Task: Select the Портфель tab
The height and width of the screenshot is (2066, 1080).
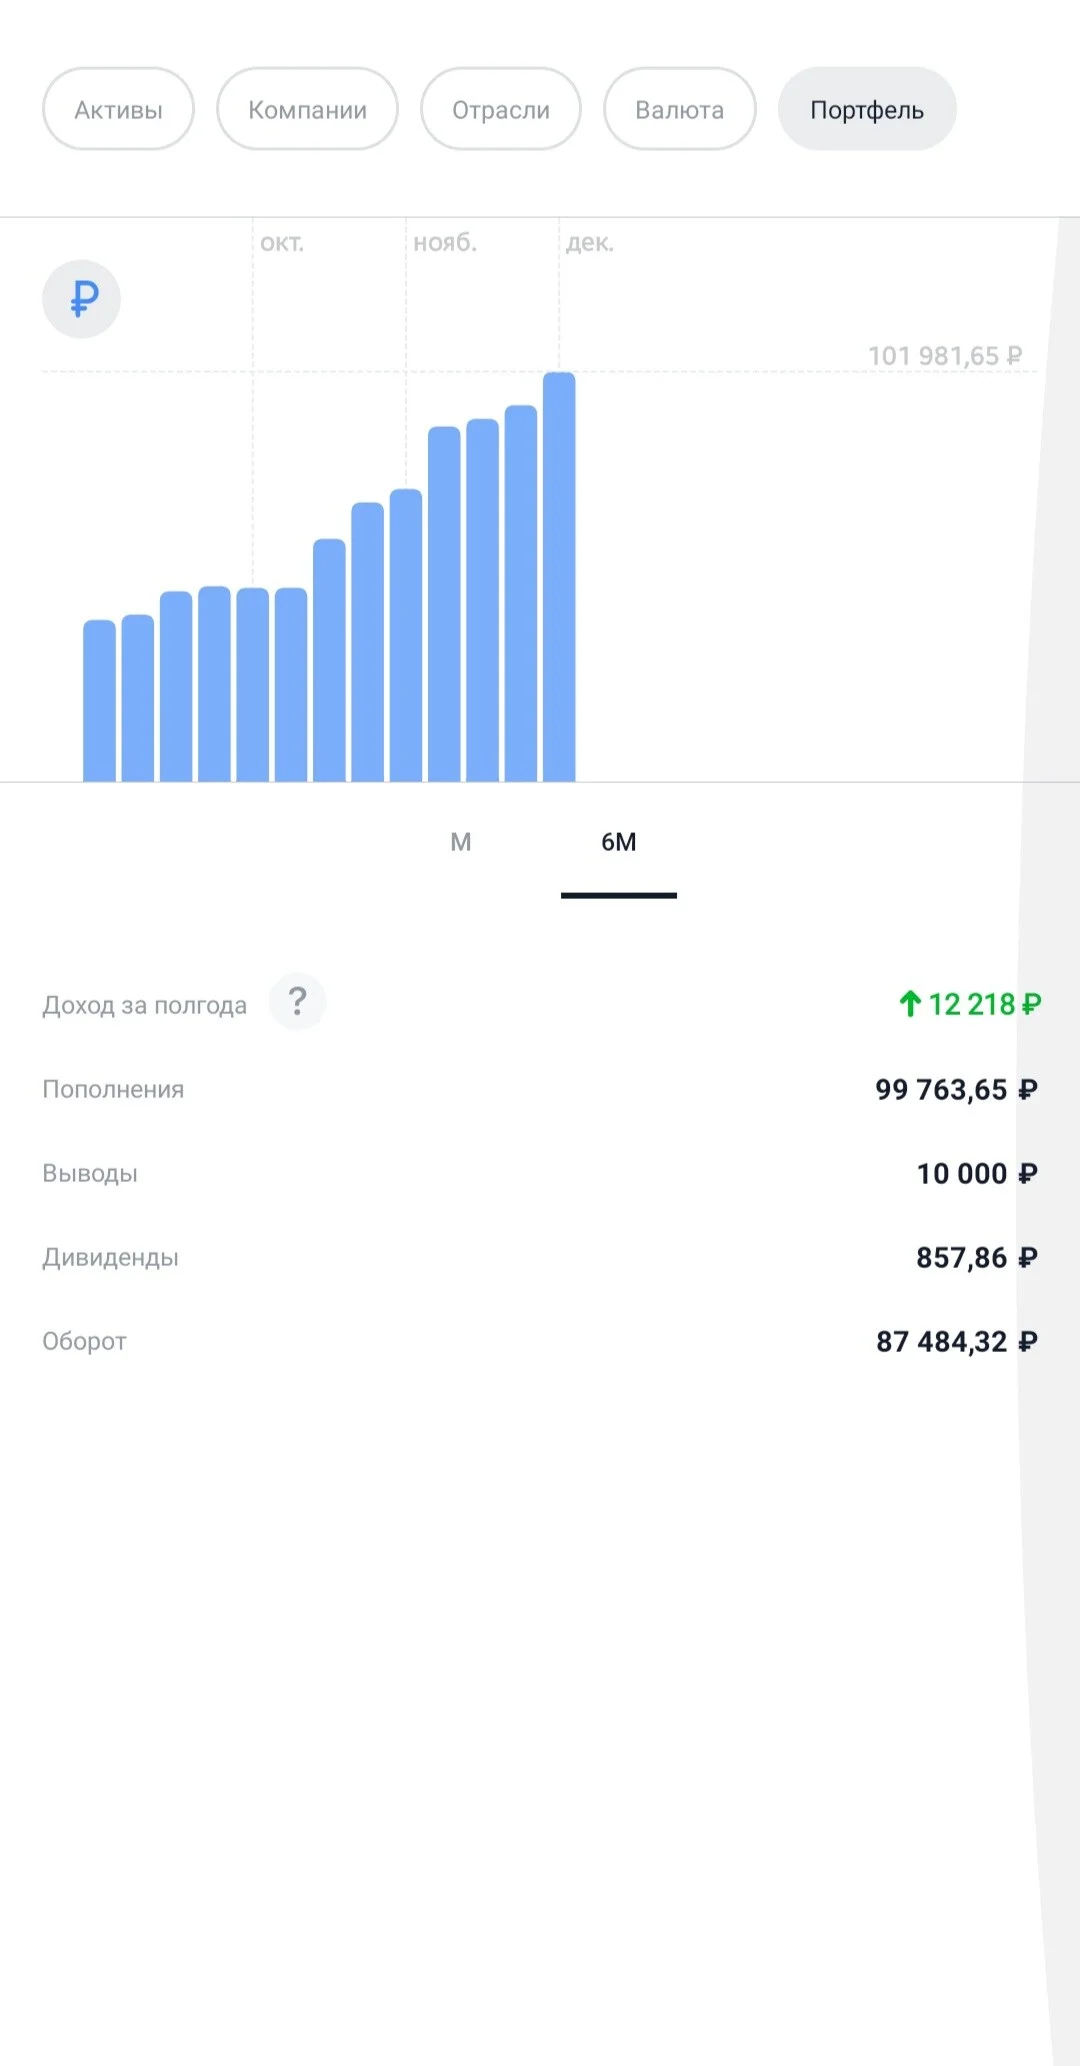Action: [x=867, y=109]
